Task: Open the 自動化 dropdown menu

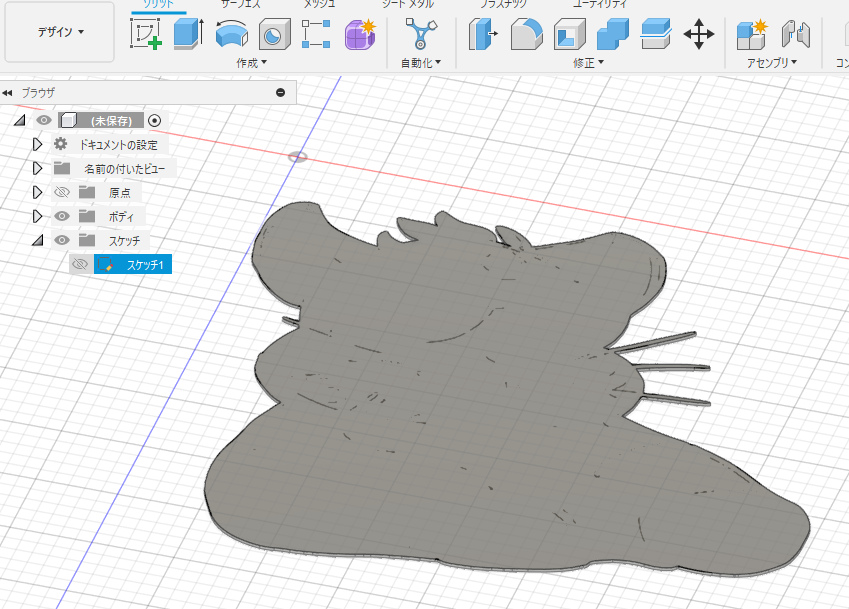Action: 421,63
